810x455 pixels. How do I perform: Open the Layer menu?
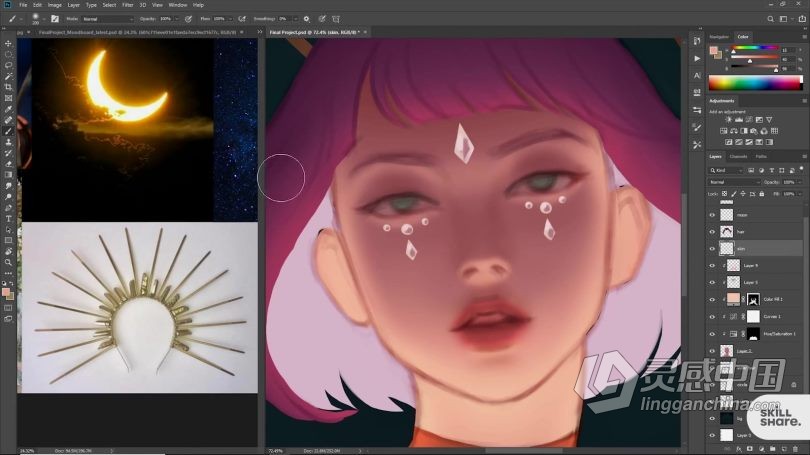pyautogui.click(x=73, y=5)
